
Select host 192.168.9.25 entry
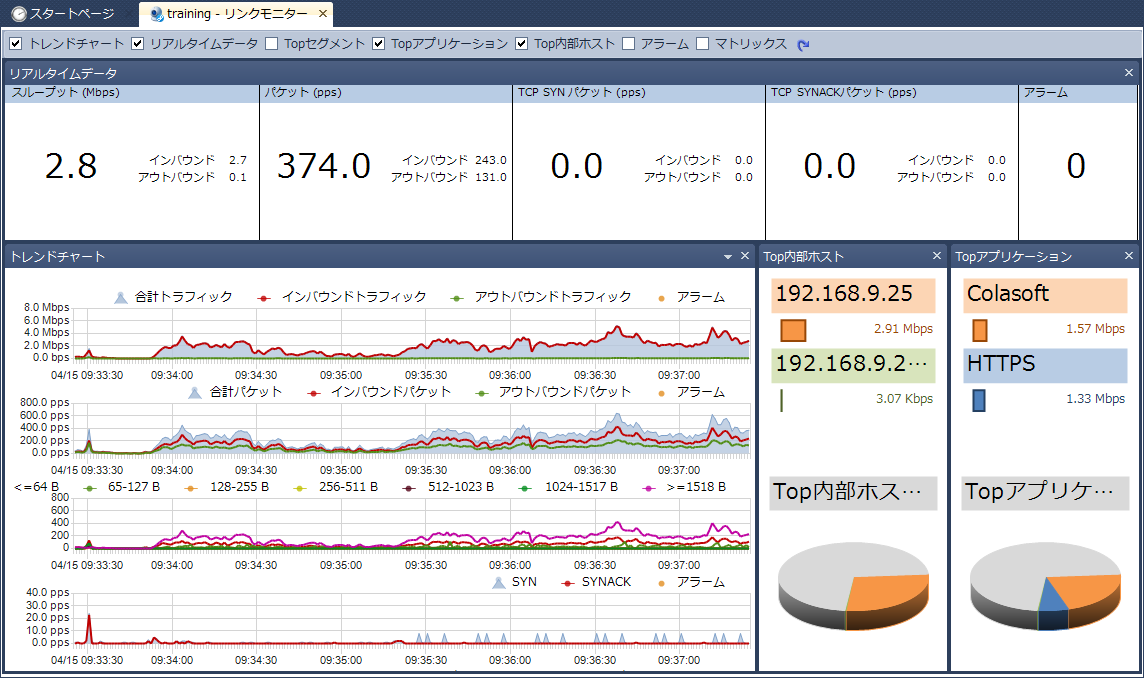tap(852, 295)
